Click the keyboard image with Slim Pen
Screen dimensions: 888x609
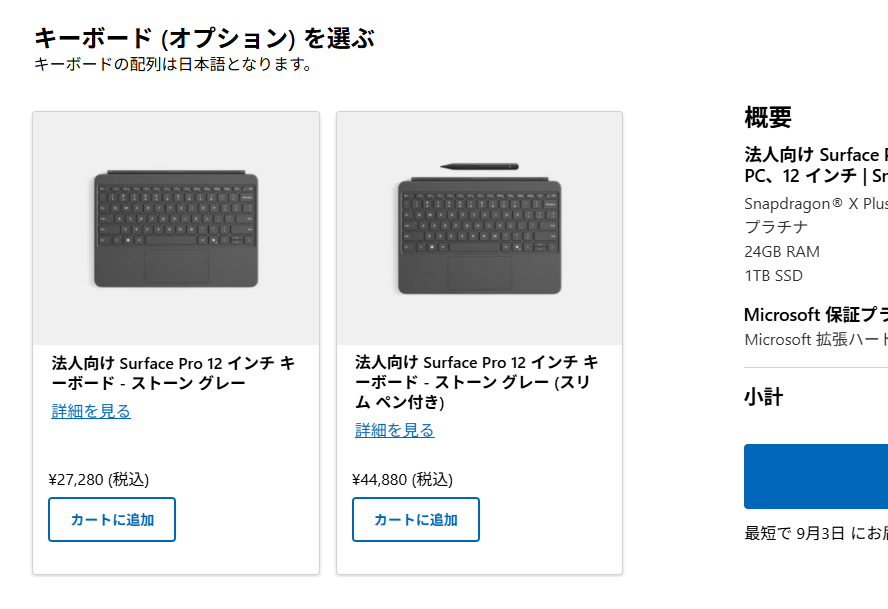pyautogui.click(x=480, y=228)
